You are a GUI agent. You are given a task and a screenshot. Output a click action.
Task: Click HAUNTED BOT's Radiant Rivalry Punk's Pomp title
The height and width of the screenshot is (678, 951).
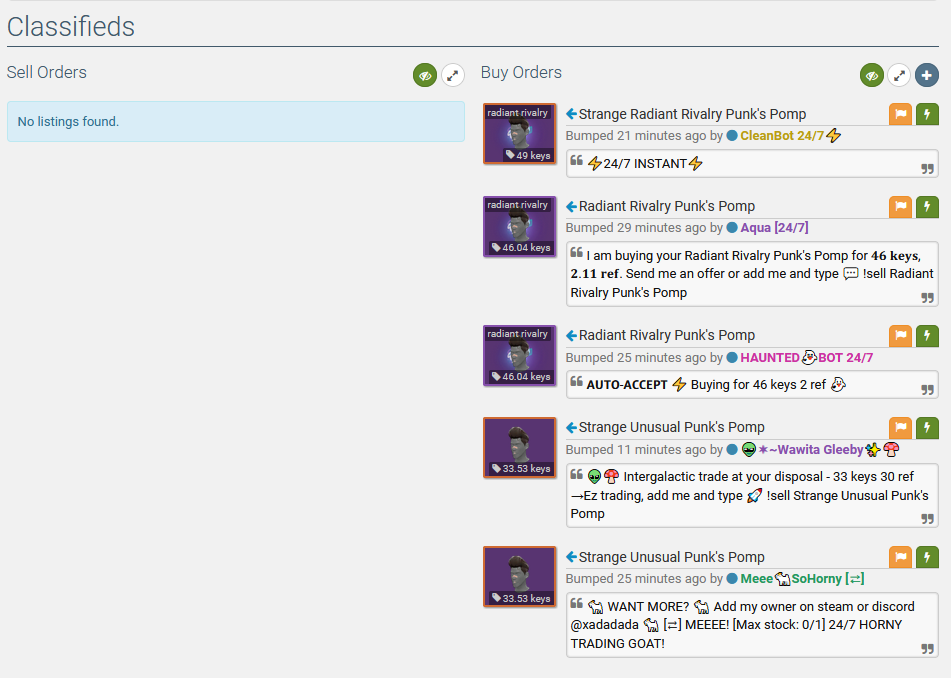tap(667, 335)
